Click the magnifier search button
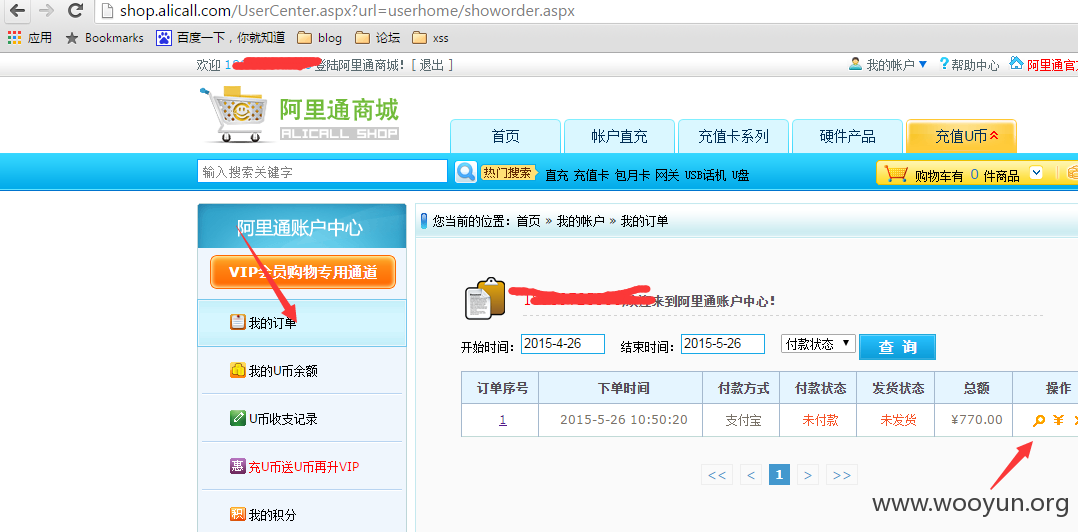The height and width of the screenshot is (532, 1078). [x=465, y=172]
